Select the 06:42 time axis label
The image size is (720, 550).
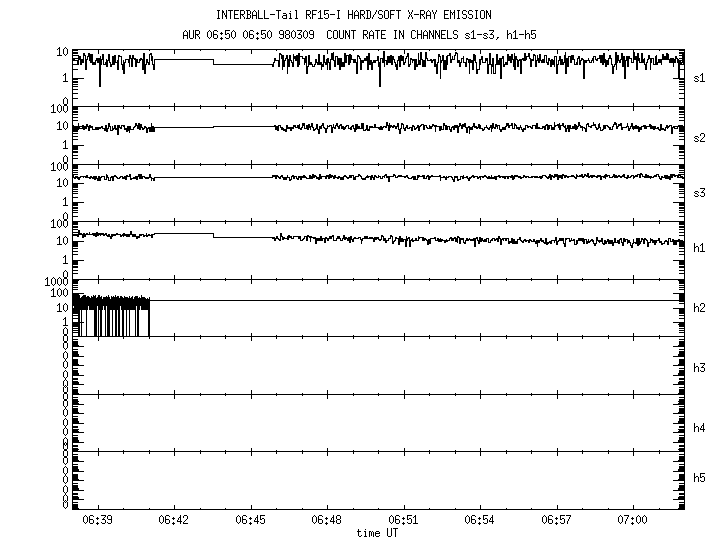174,521
